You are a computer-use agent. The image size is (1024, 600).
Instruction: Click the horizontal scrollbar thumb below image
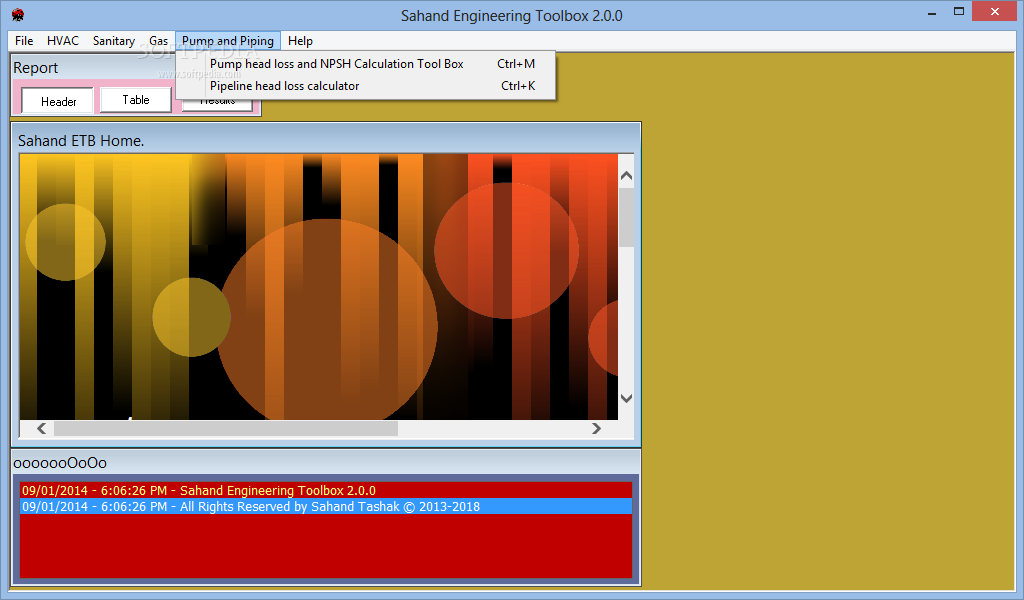[226, 428]
